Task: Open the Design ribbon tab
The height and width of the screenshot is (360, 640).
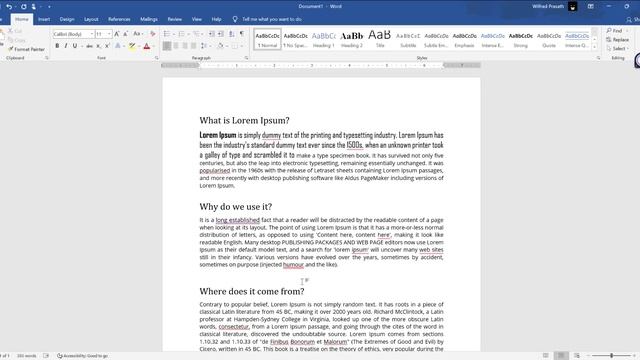Action: 67,19
